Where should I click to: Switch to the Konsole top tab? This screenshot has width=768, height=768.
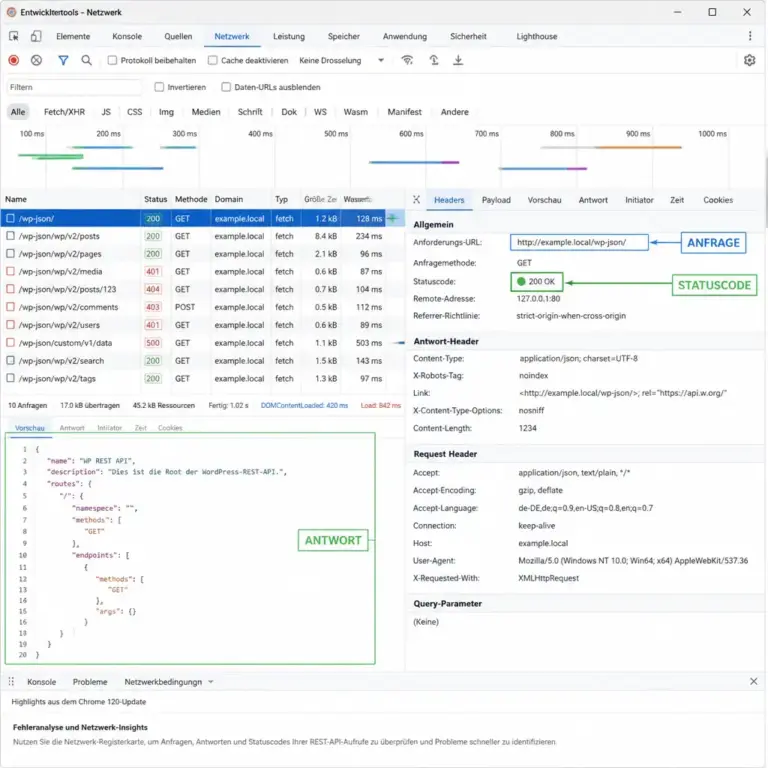[127, 36]
